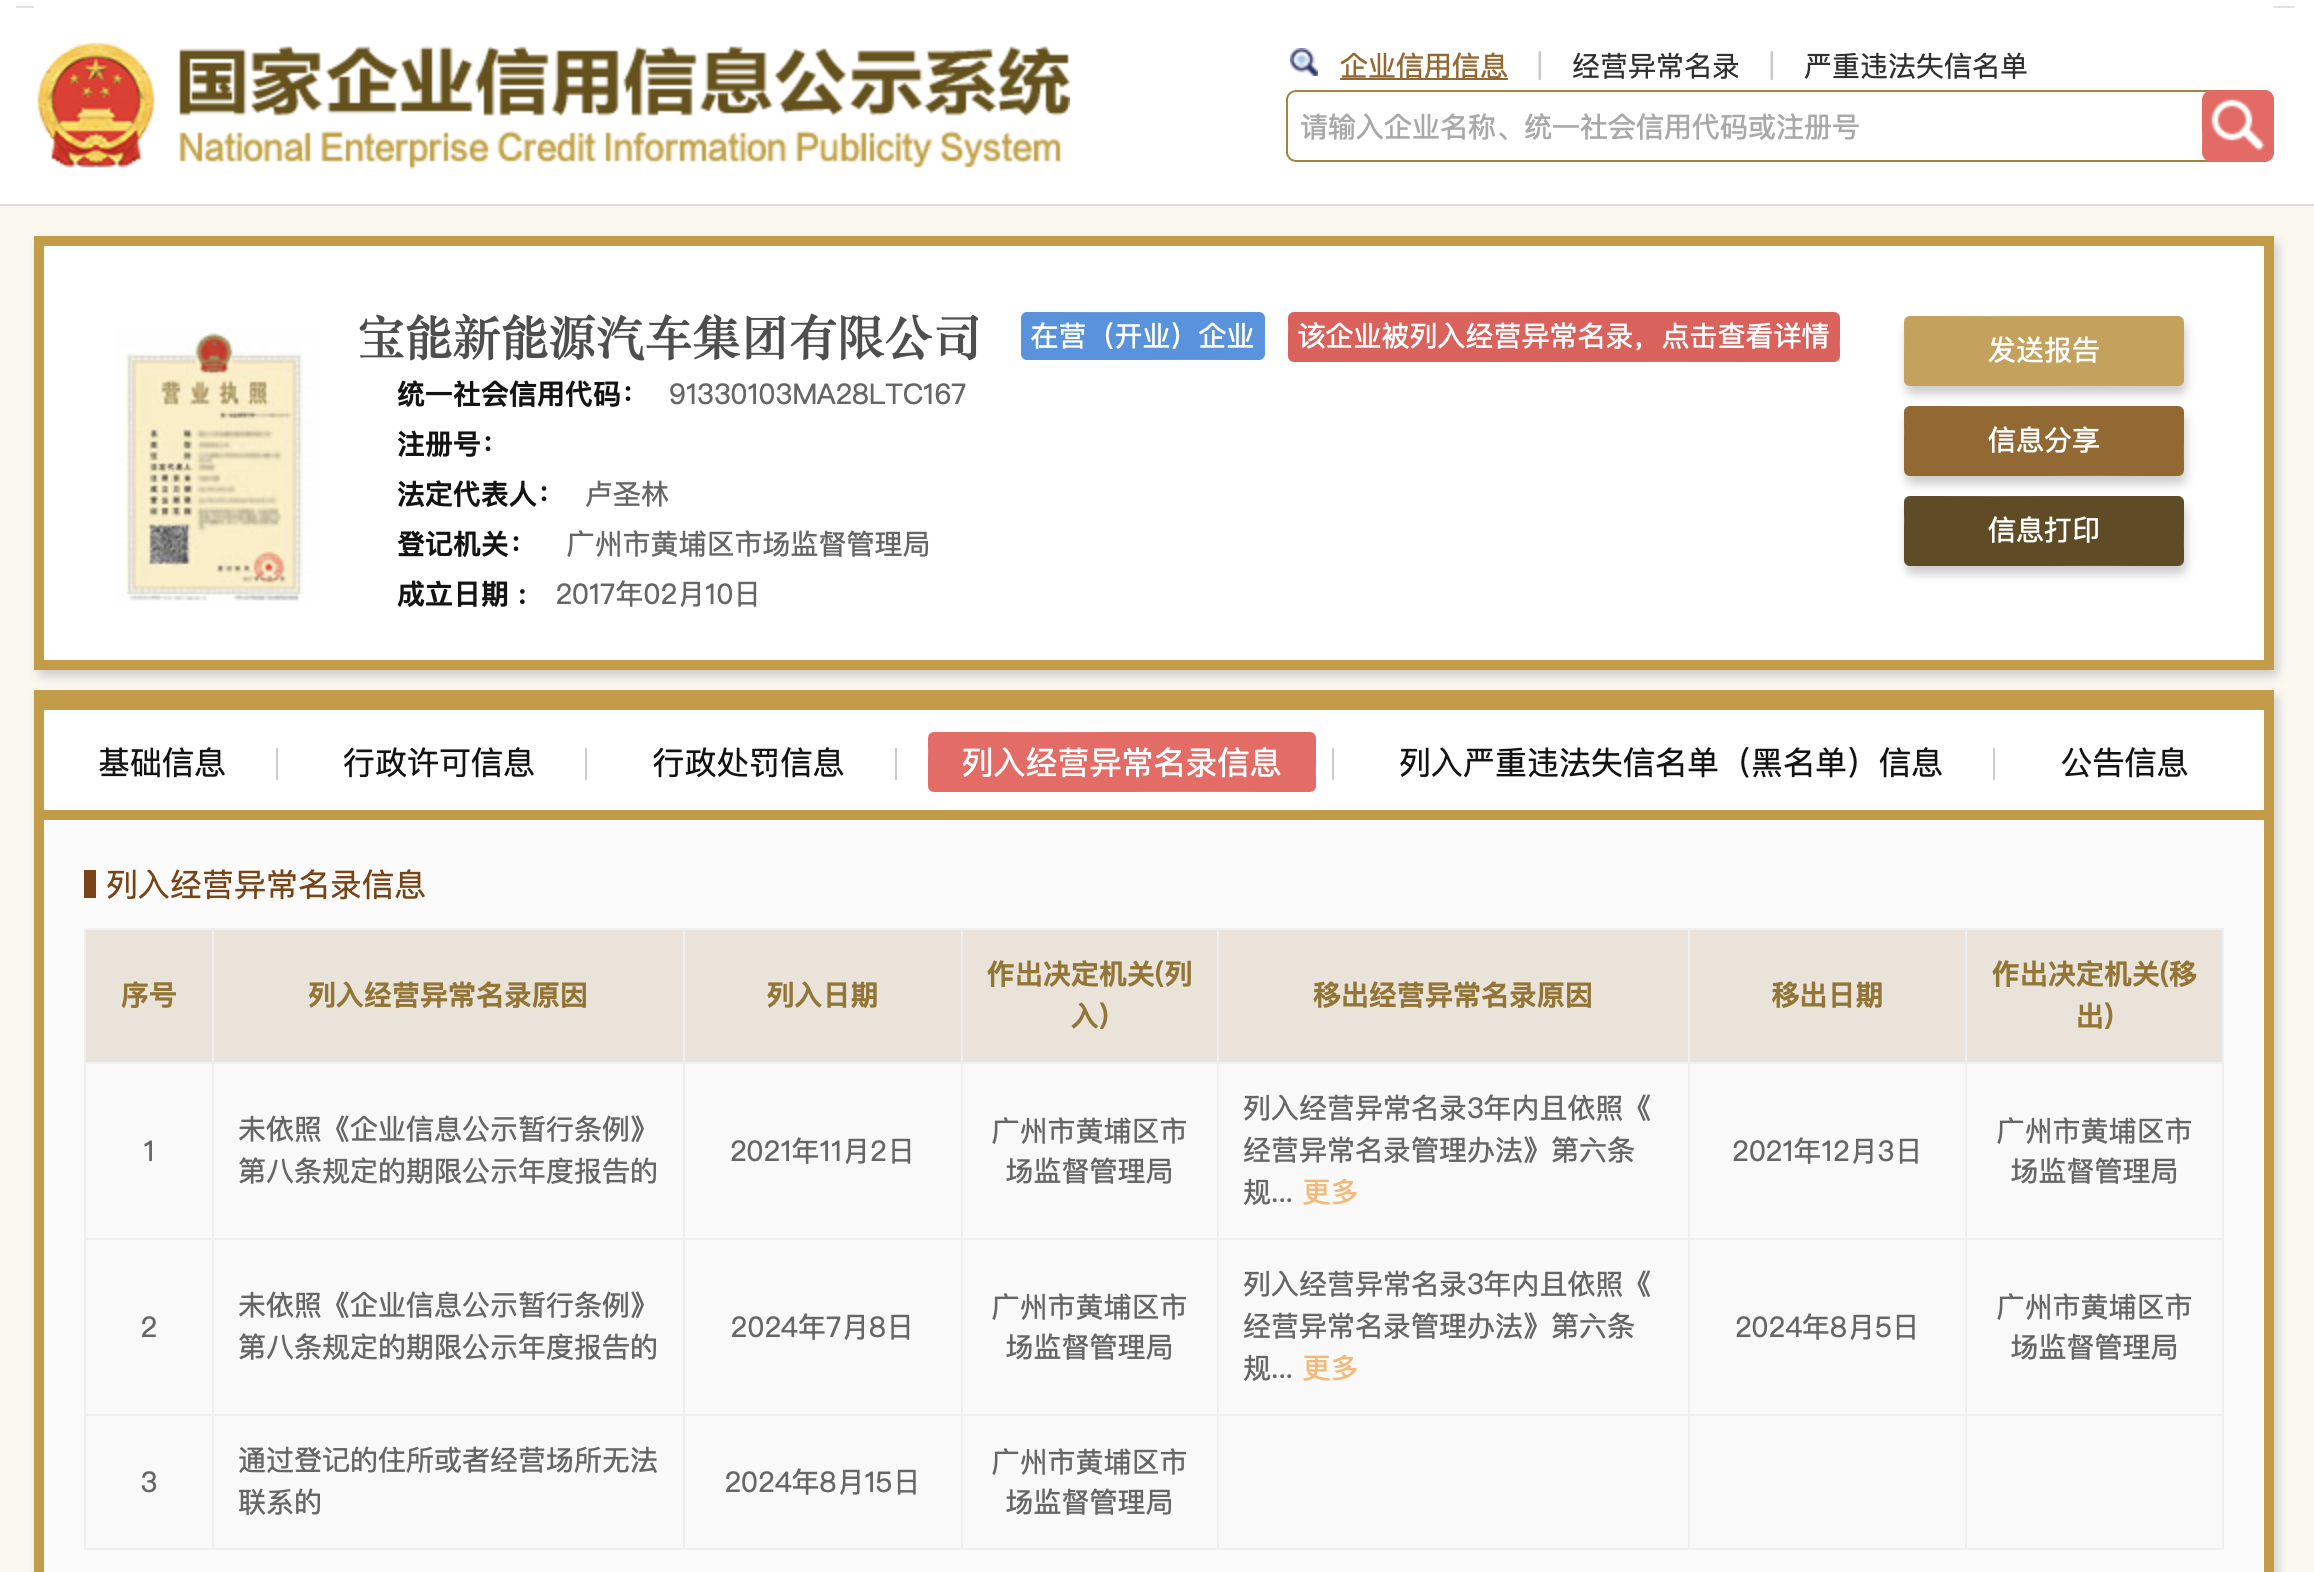
Task: Click the 信息打印 button
Action: [2042, 530]
